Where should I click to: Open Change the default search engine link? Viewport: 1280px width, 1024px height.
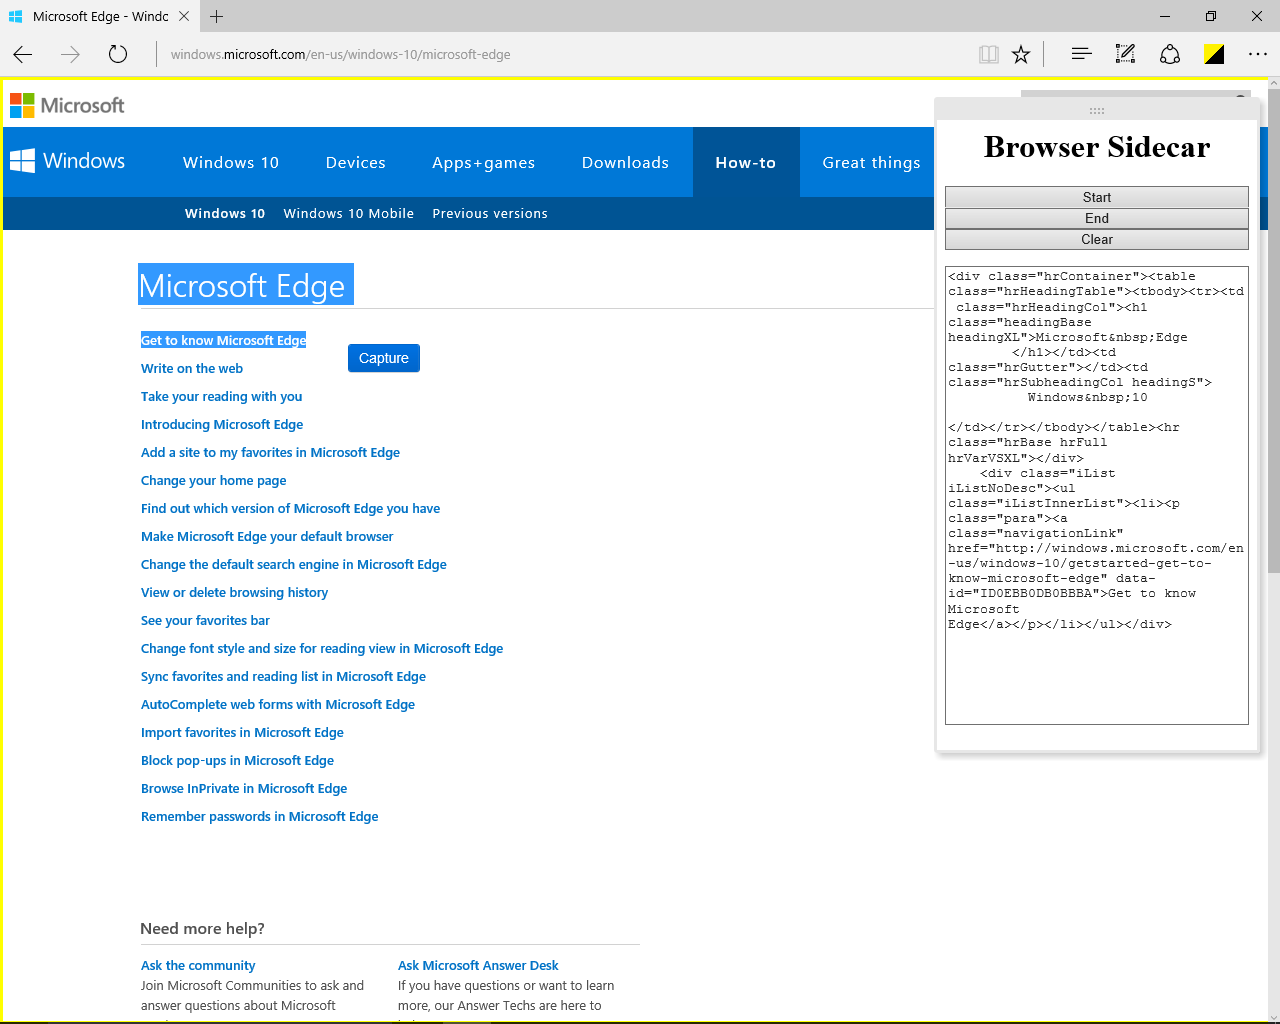tap(294, 564)
